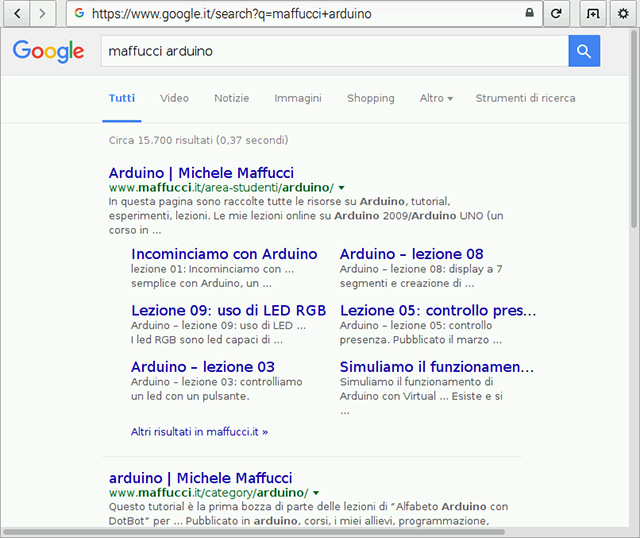Open arrow next to maffucci.it/category/arduino URL
The height and width of the screenshot is (538, 640).
pyautogui.click(x=316, y=493)
